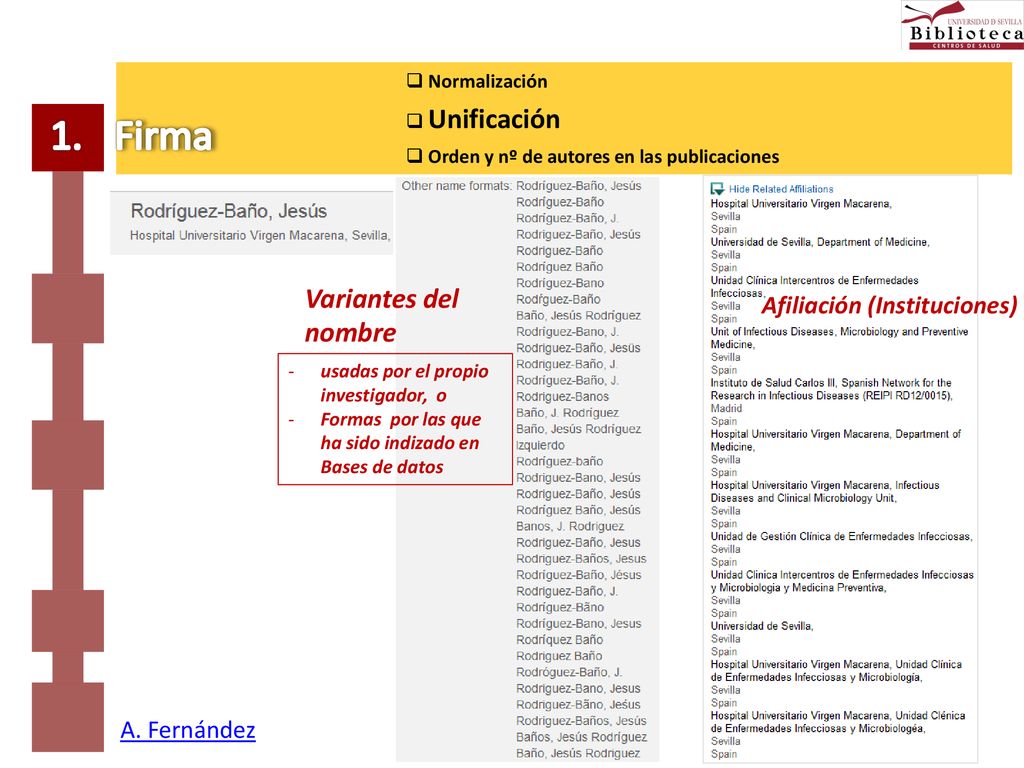The image size is (1024, 768).
Task: Tick the Orden y nº de autores checkbox
Action: [x=414, y=155]
